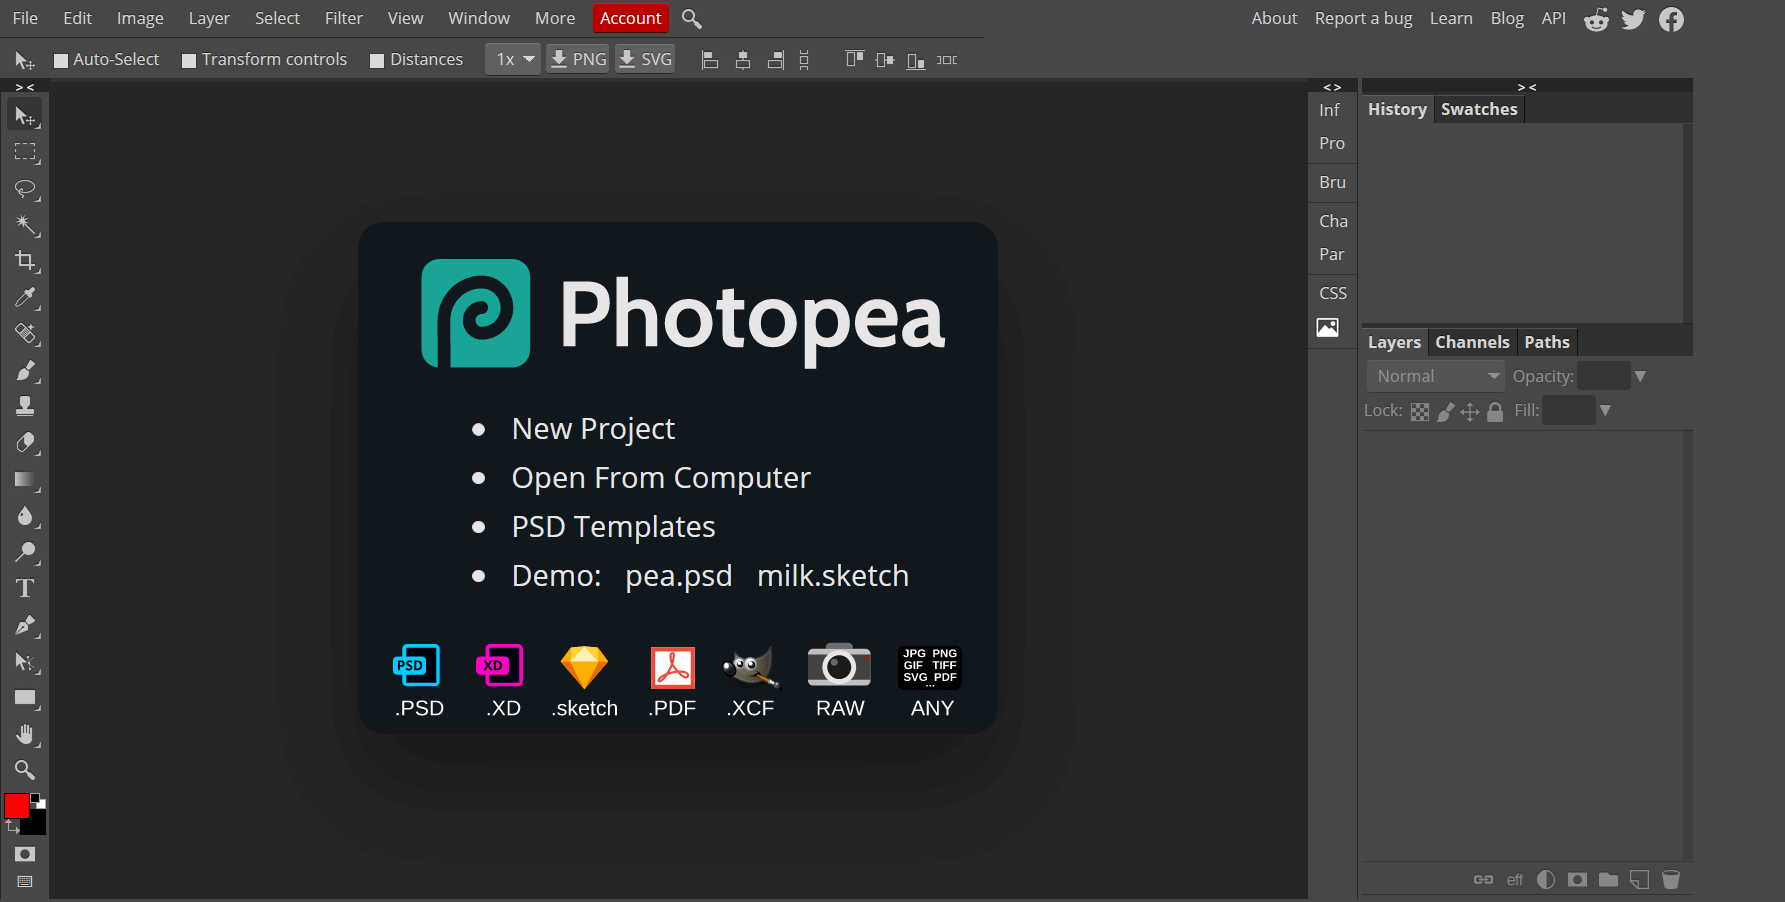Choose the Spot Healing Brush tool

pos(25,334)
